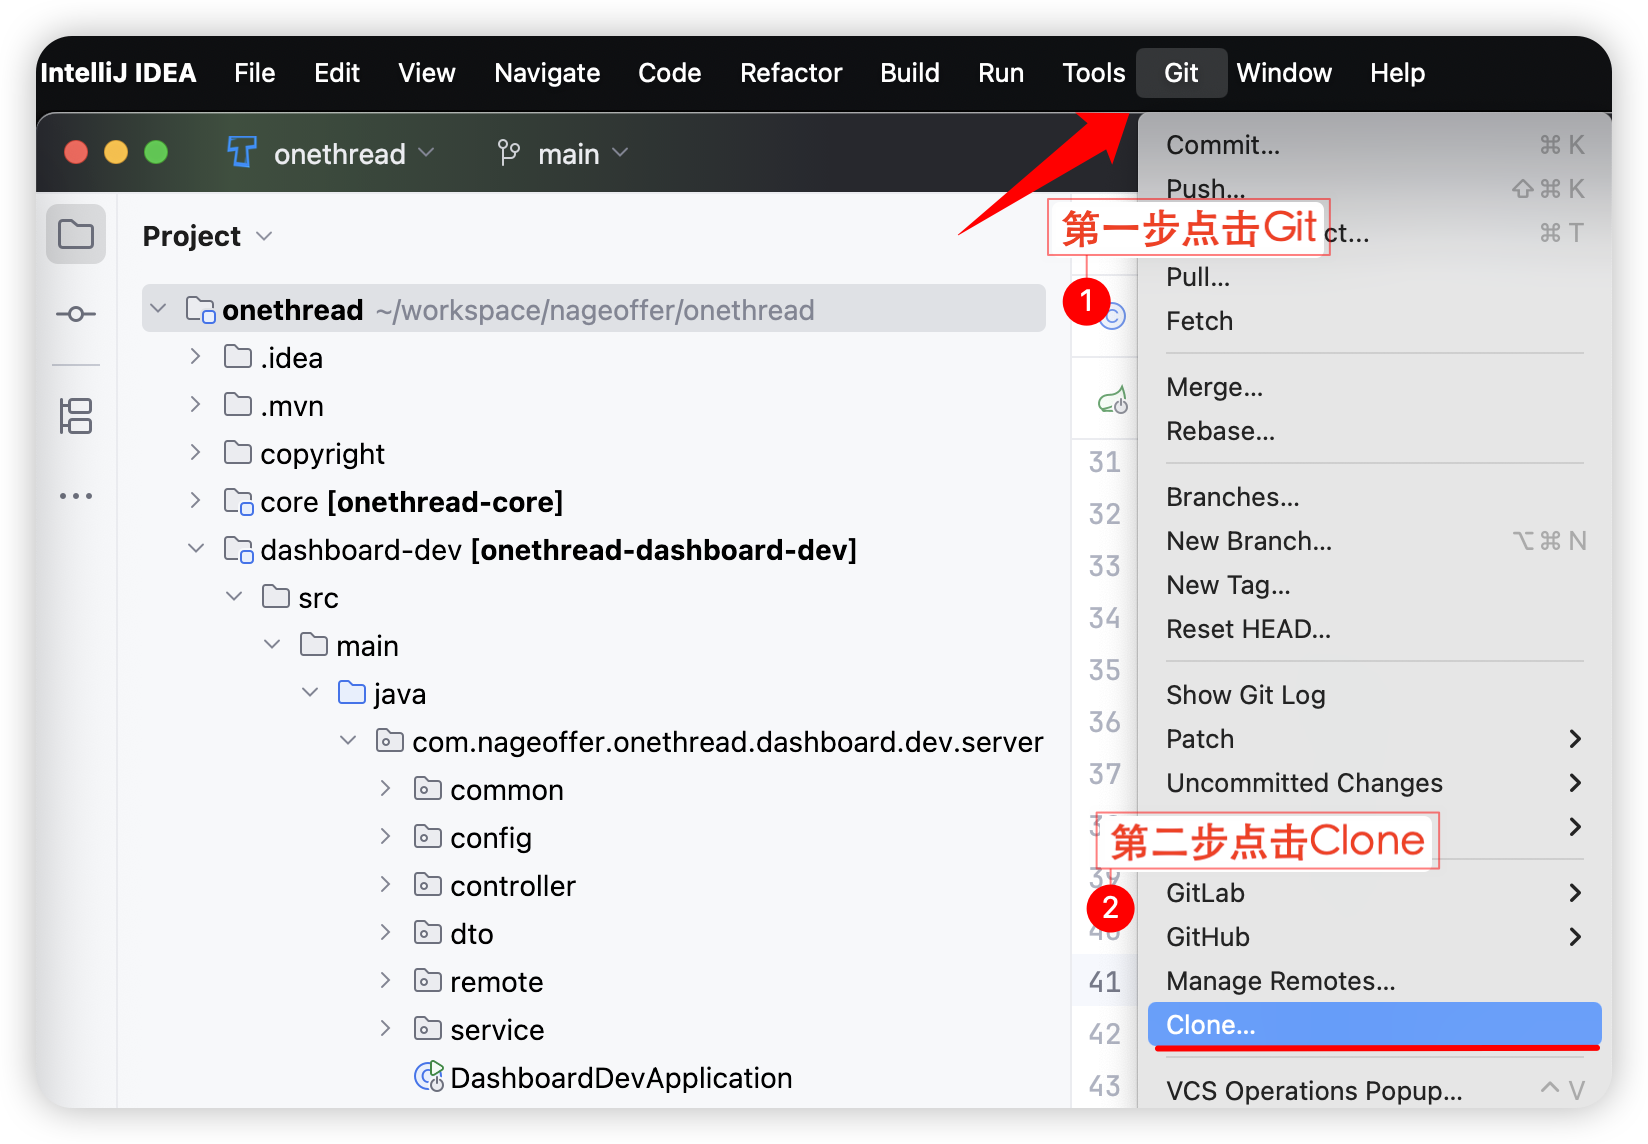Image resolution: width=1648 pixels, height=1144 pixels.
Task: Click the .mvn folder icon
Action: coord(238,405)
